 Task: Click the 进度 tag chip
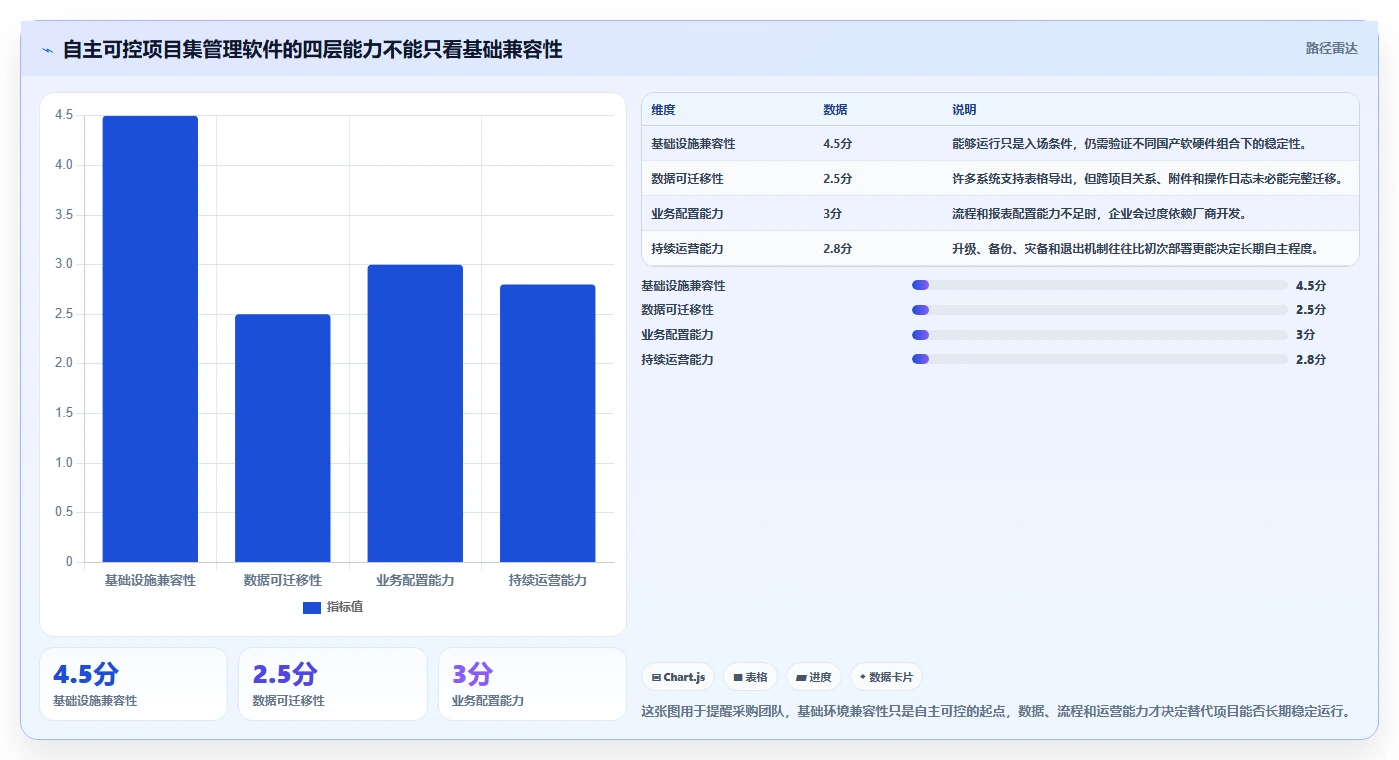point(814,677)
